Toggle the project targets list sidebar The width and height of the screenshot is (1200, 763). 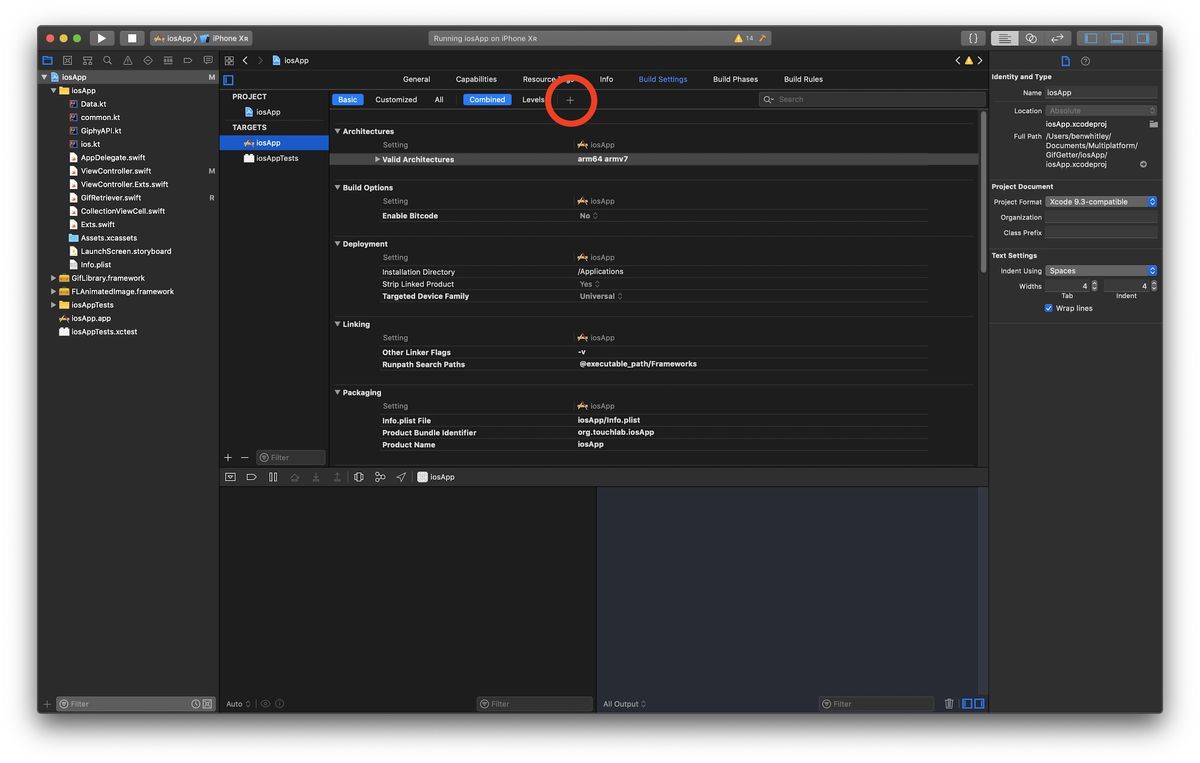(x=228, y=80)
